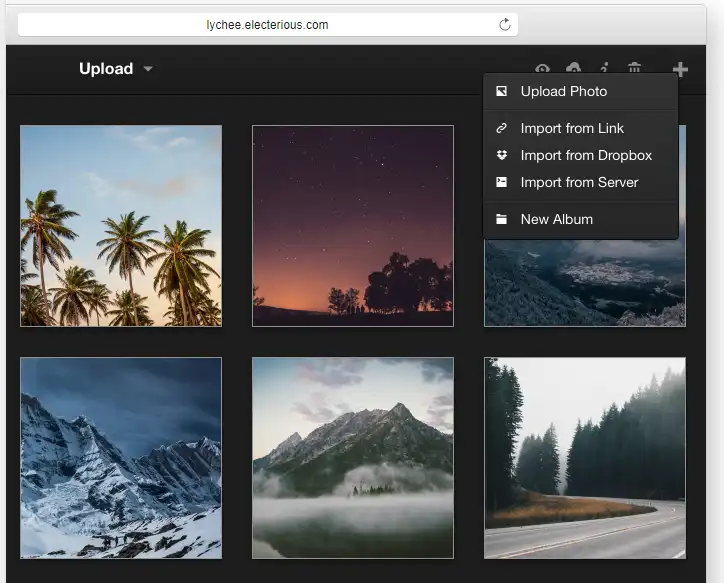
Task: Click the Upload album title
Action: point(106,69)
